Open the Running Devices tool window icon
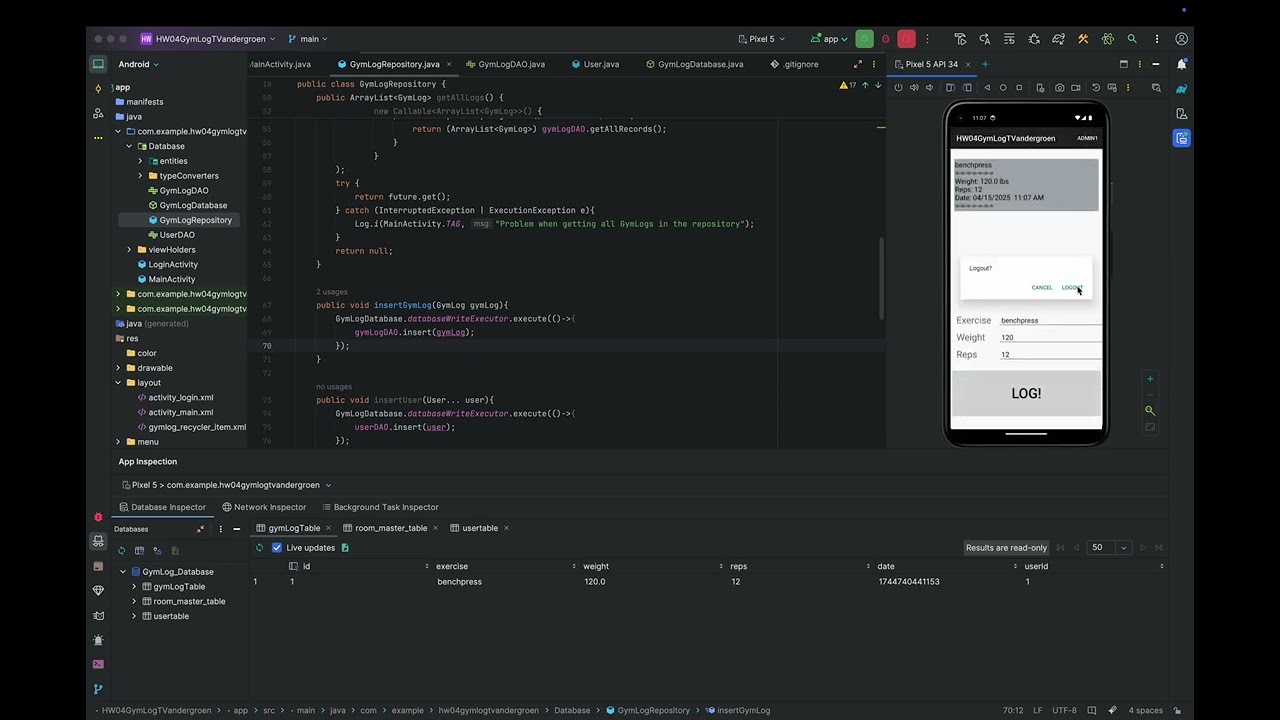 (x=1181, y=138)
